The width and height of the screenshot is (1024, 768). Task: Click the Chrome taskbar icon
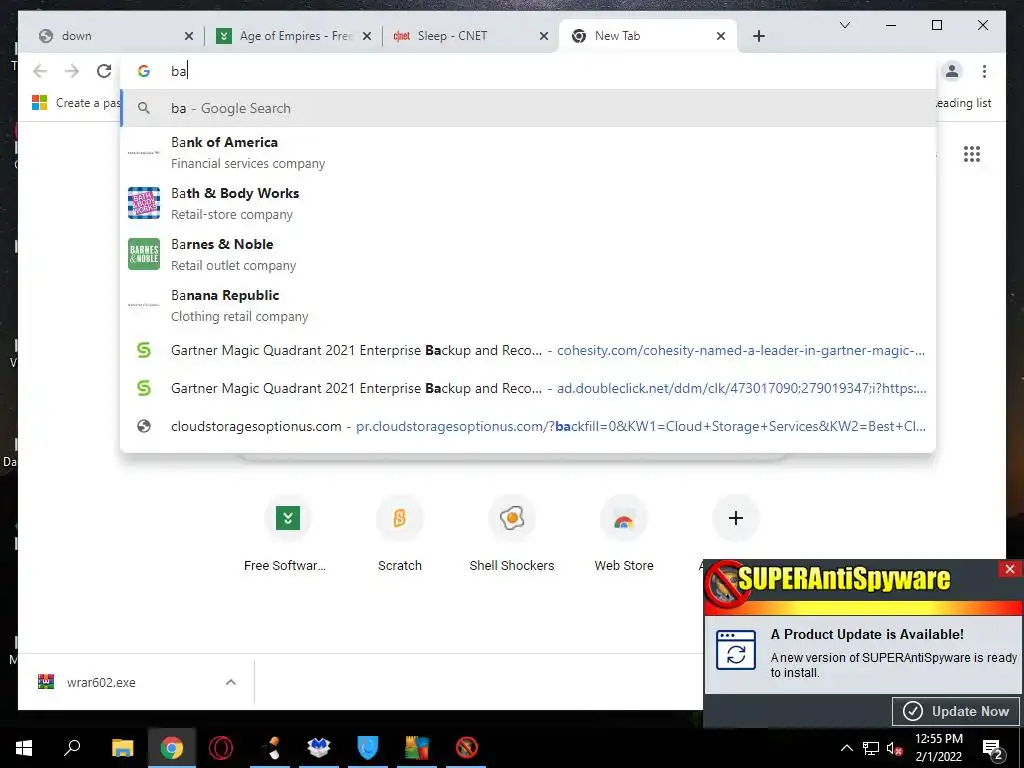pyautogui.click(x=172, y=748)
